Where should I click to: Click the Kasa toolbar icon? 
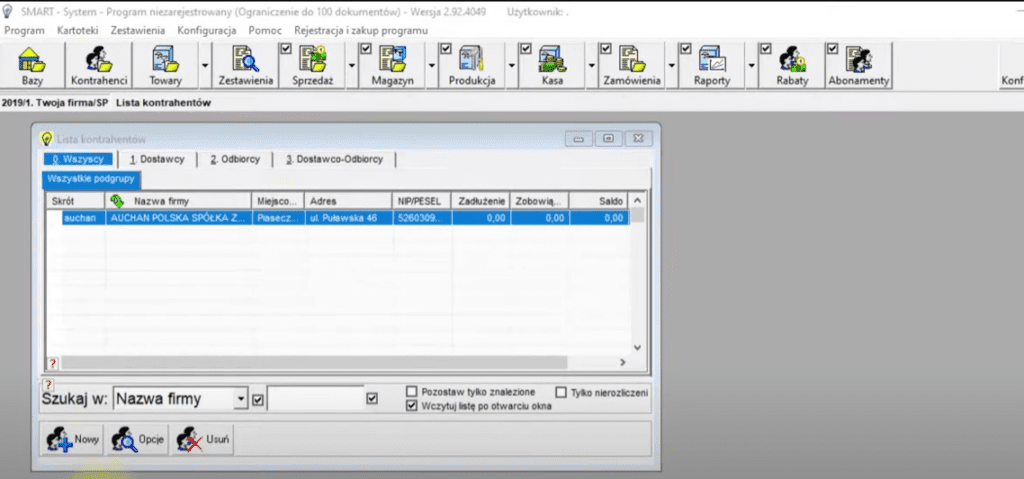(552, 66)
